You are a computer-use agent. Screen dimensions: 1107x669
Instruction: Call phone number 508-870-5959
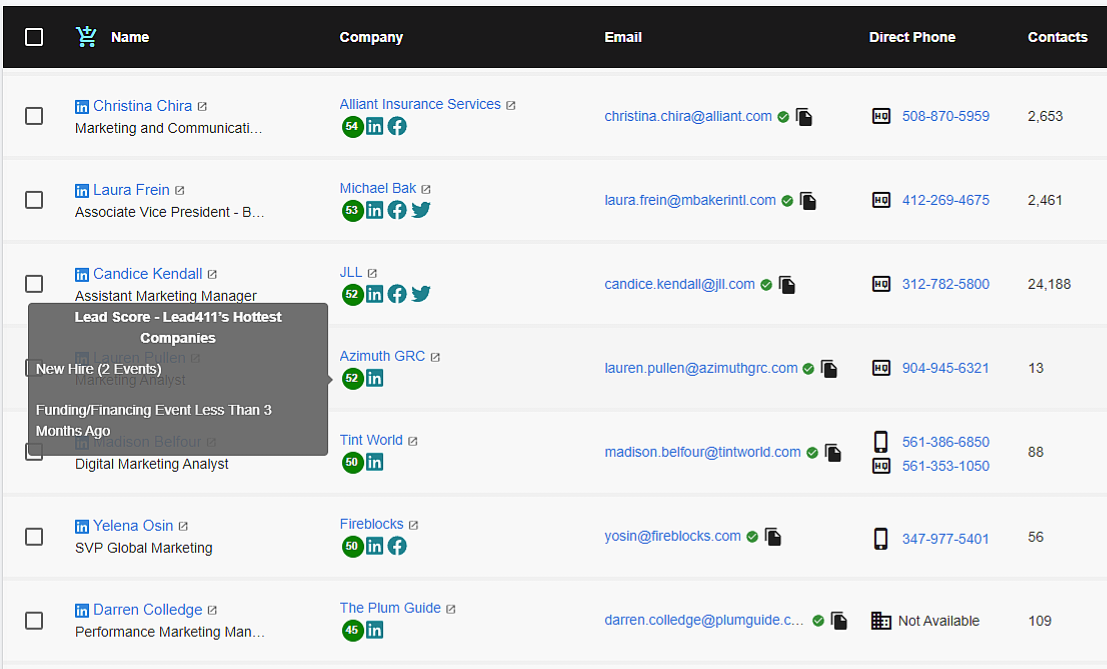945,116
